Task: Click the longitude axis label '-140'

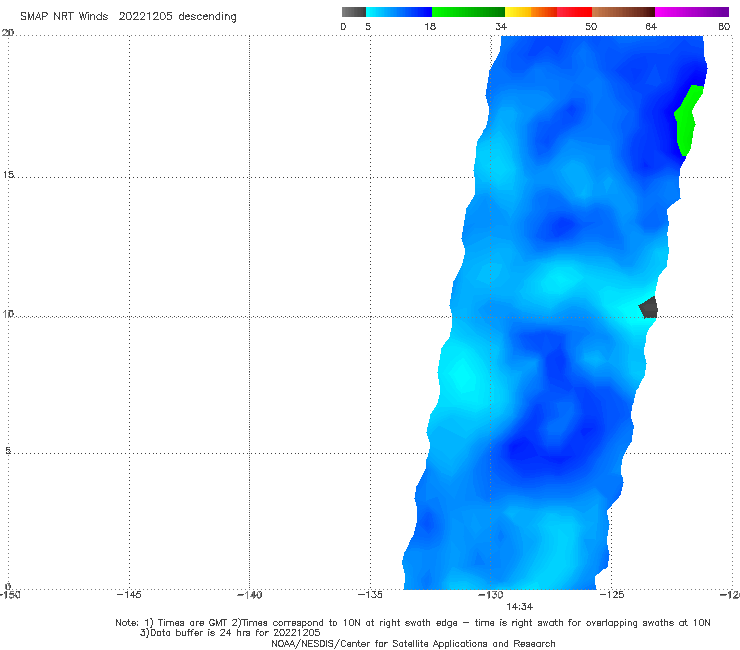Action: pyautogui.click(x=249, y=595)
